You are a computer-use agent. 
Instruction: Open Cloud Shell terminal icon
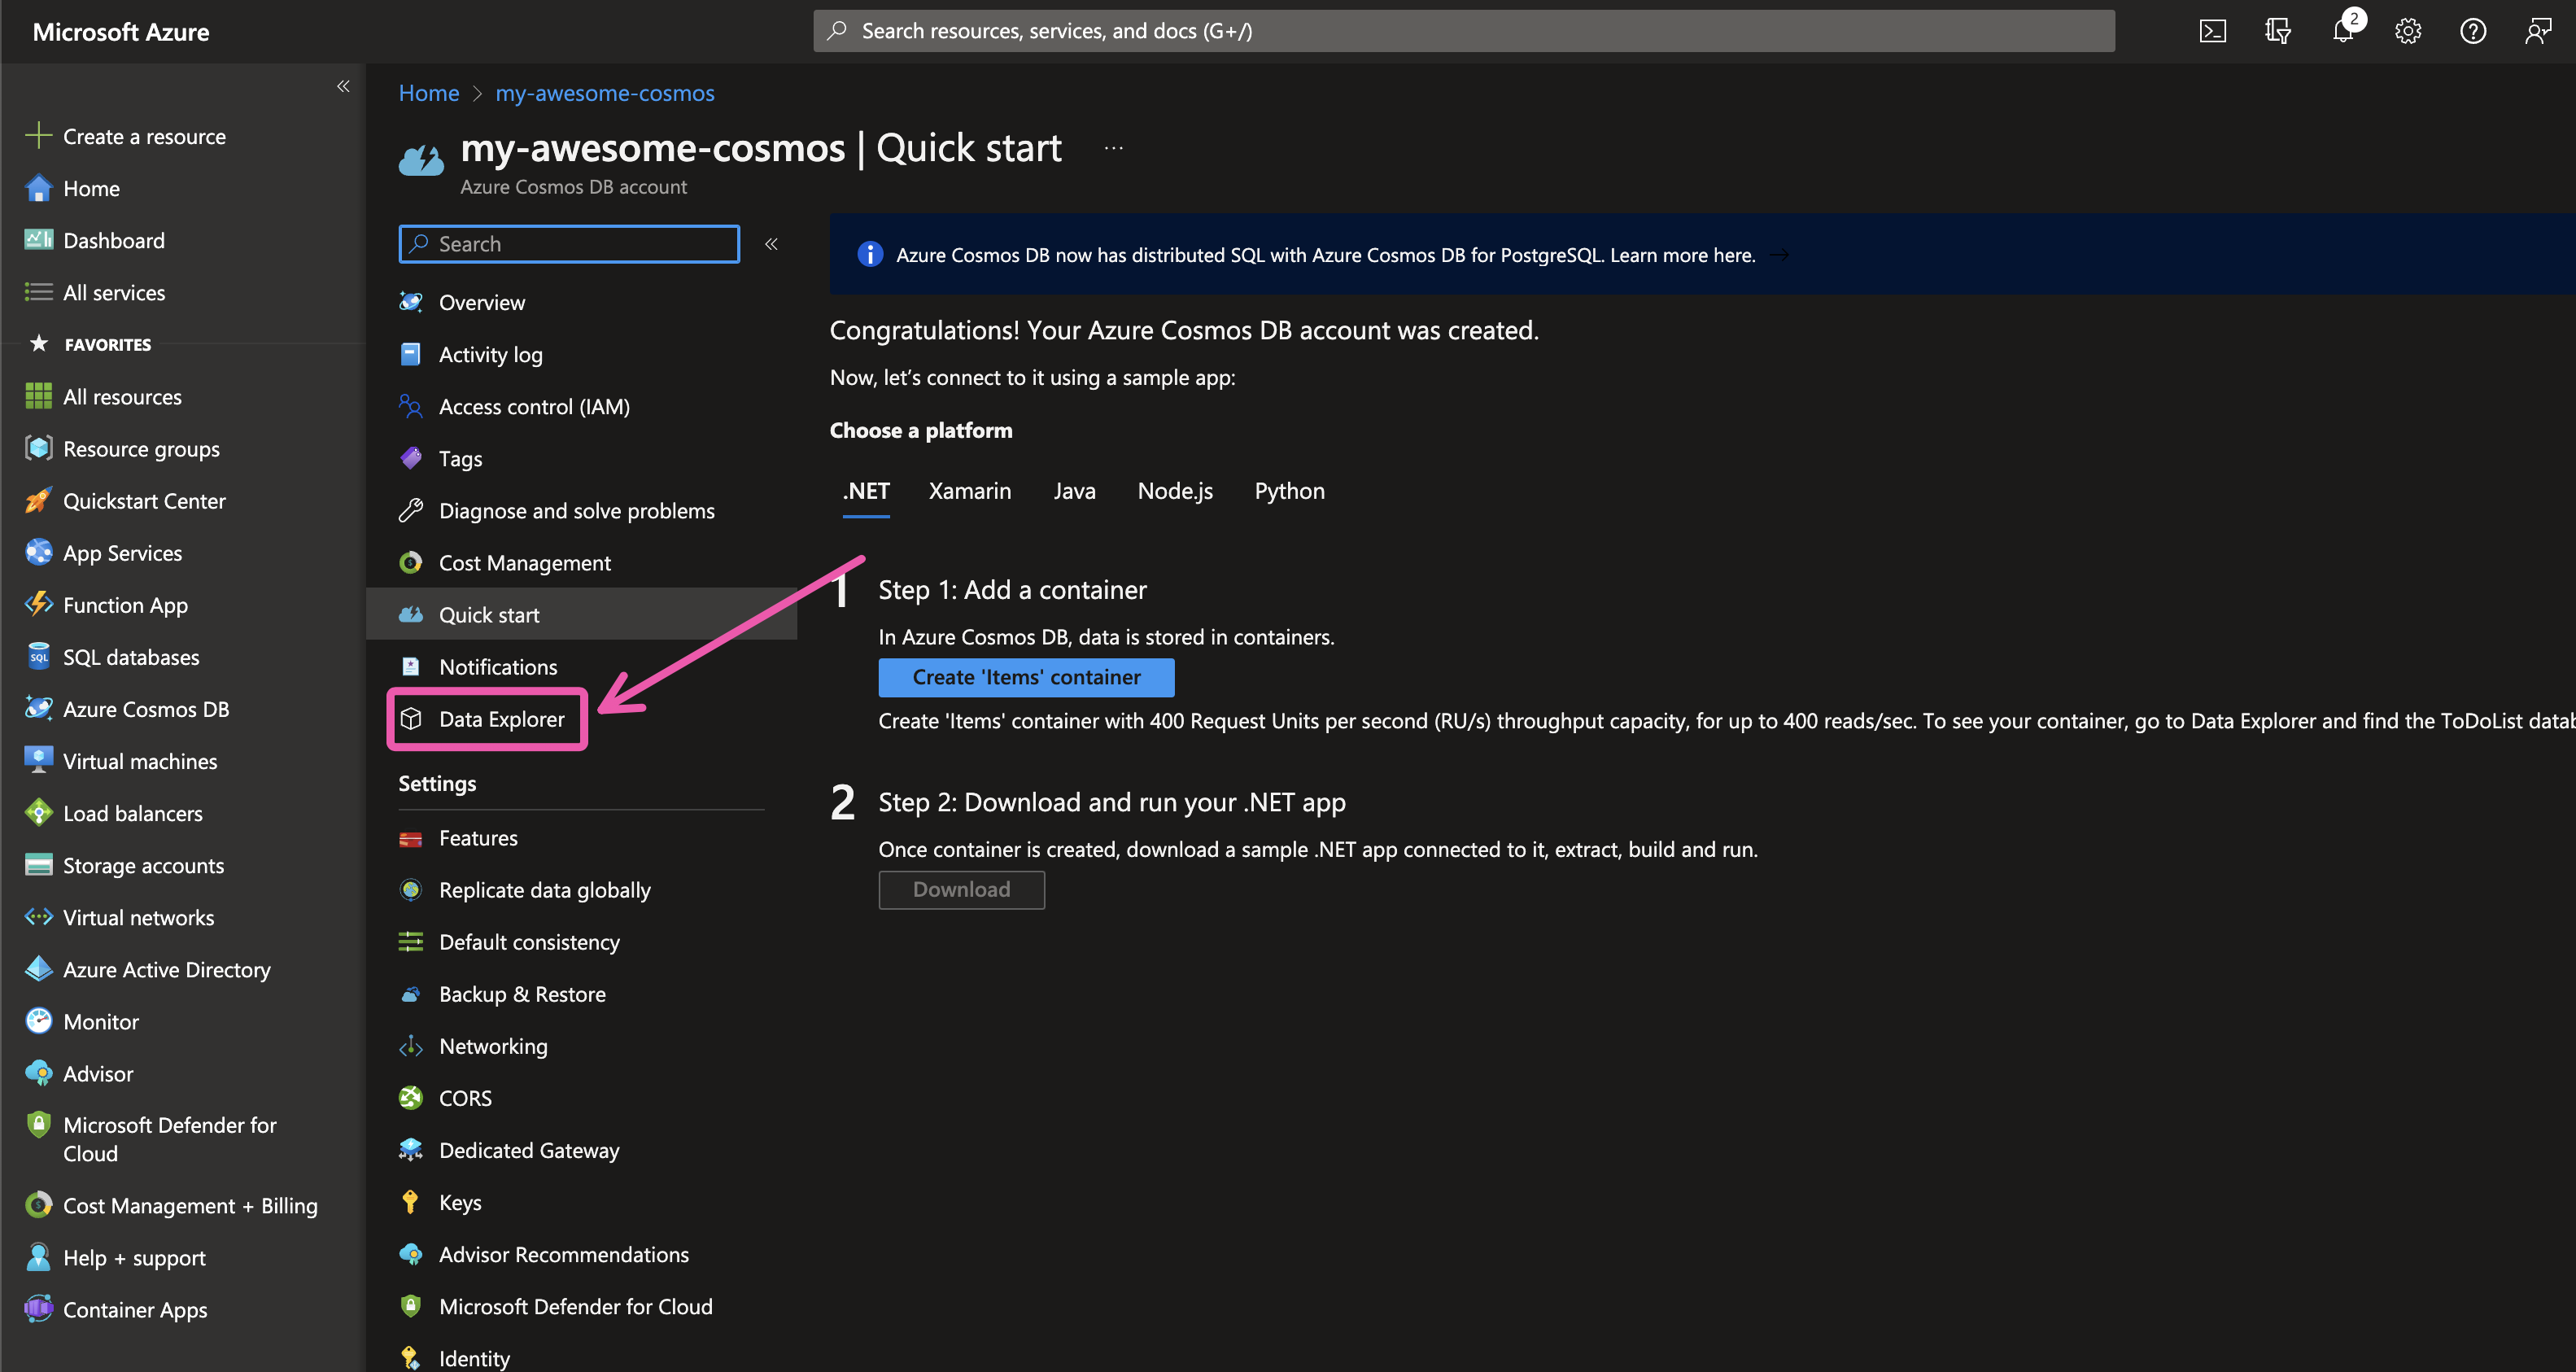2212,31
